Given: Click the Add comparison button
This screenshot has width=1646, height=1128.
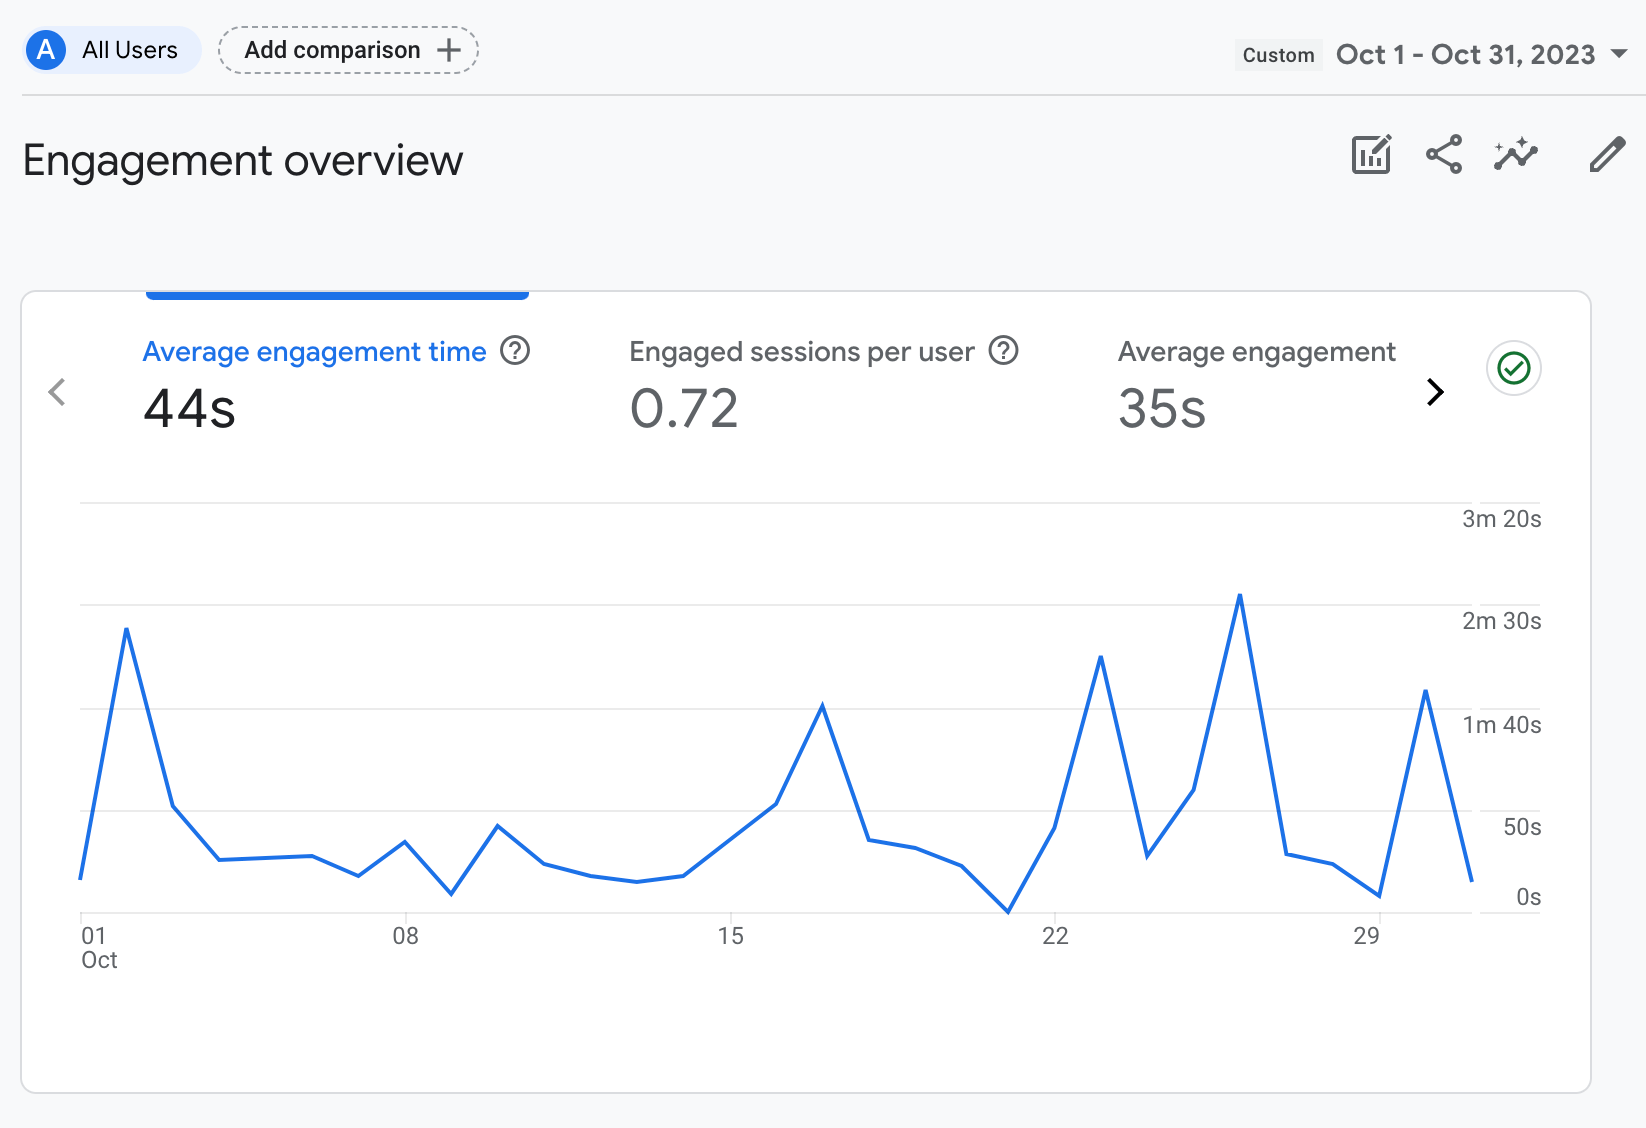Looking at the screenshot, I should click(348, 50).
